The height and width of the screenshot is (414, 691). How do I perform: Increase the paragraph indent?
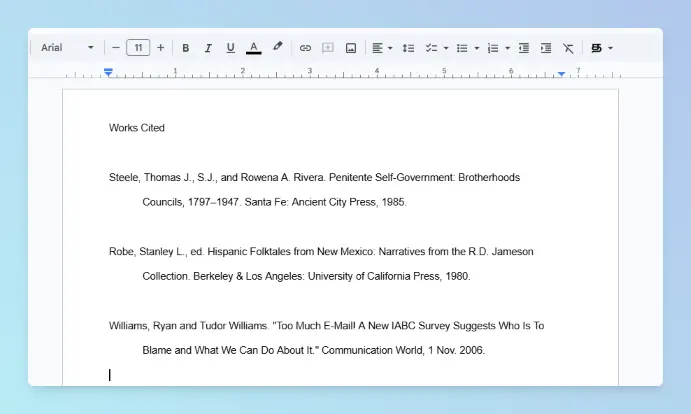[546, 48]
